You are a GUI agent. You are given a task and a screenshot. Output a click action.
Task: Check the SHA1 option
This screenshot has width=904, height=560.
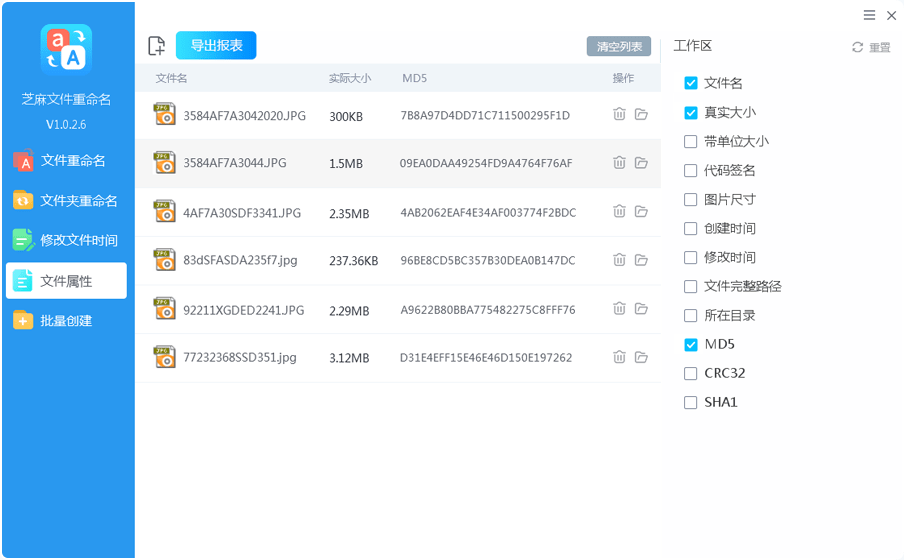tap(691, 403)
